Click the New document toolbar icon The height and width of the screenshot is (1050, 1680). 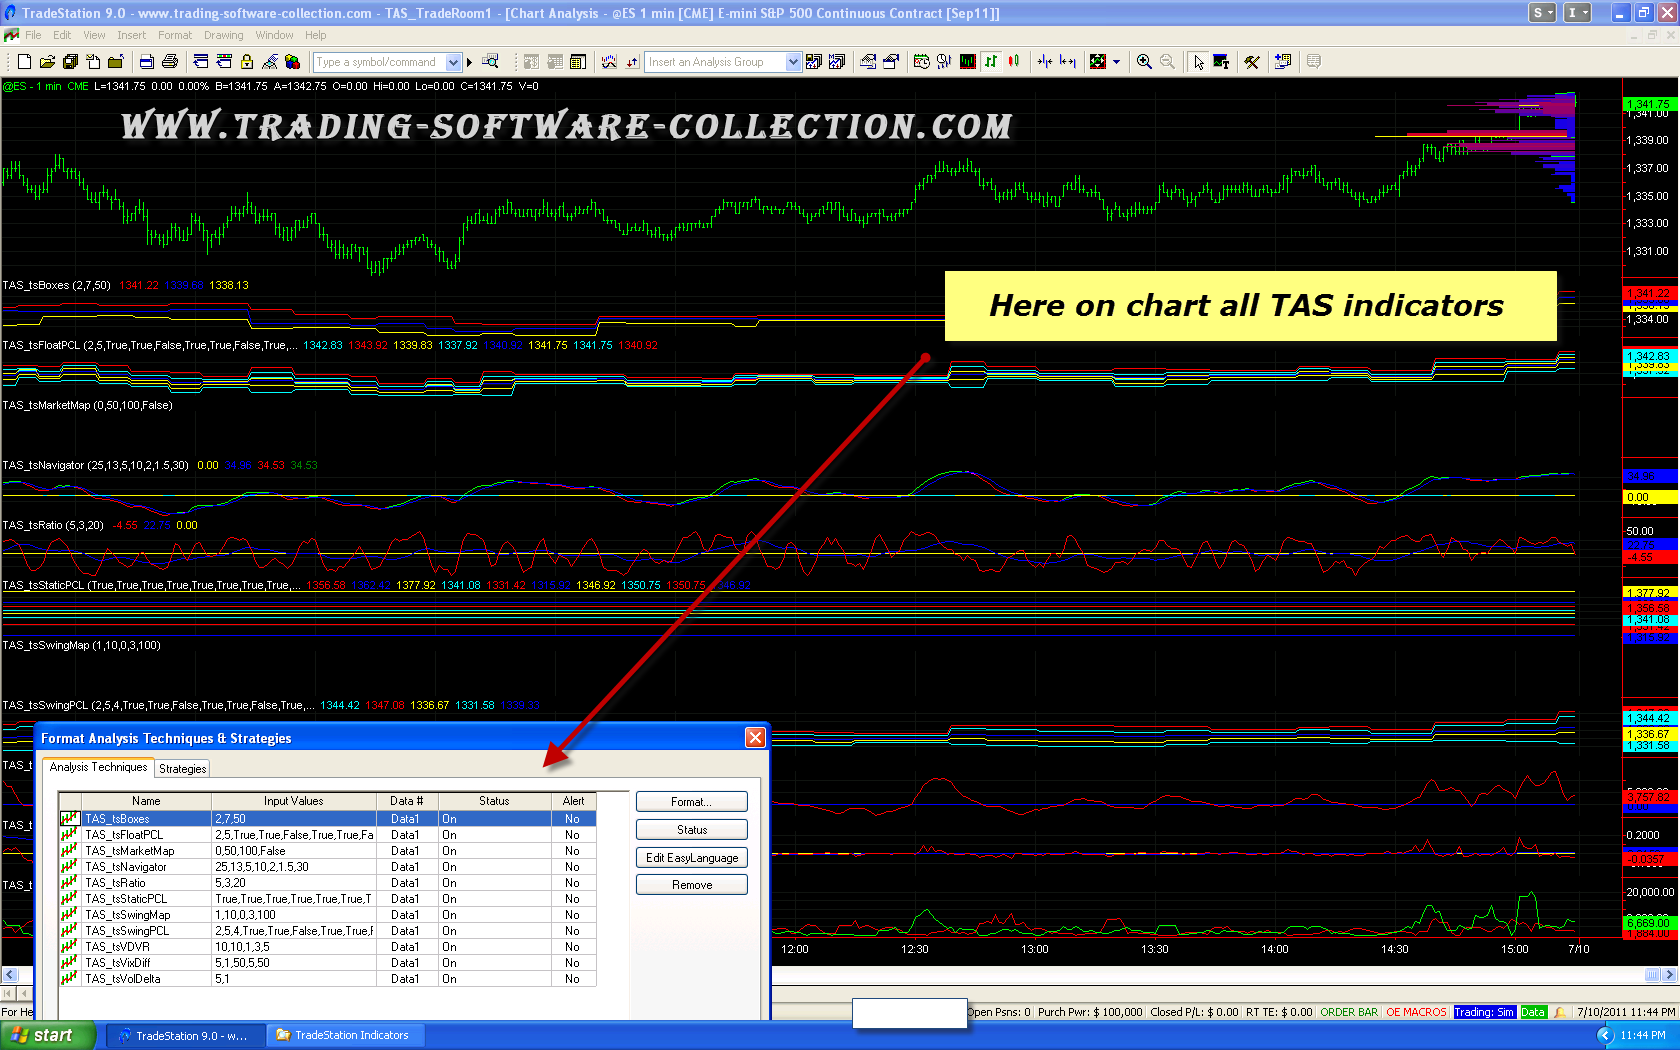pos(24,62)
